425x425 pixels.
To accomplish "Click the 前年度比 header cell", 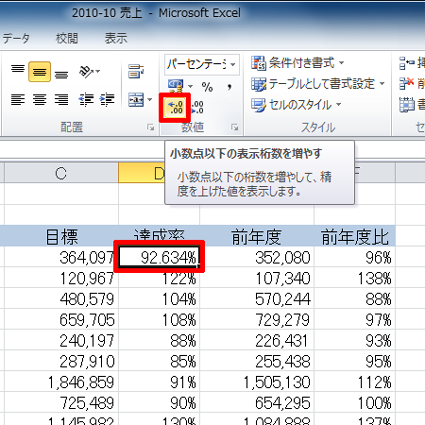I will click(x=355, y=236).
